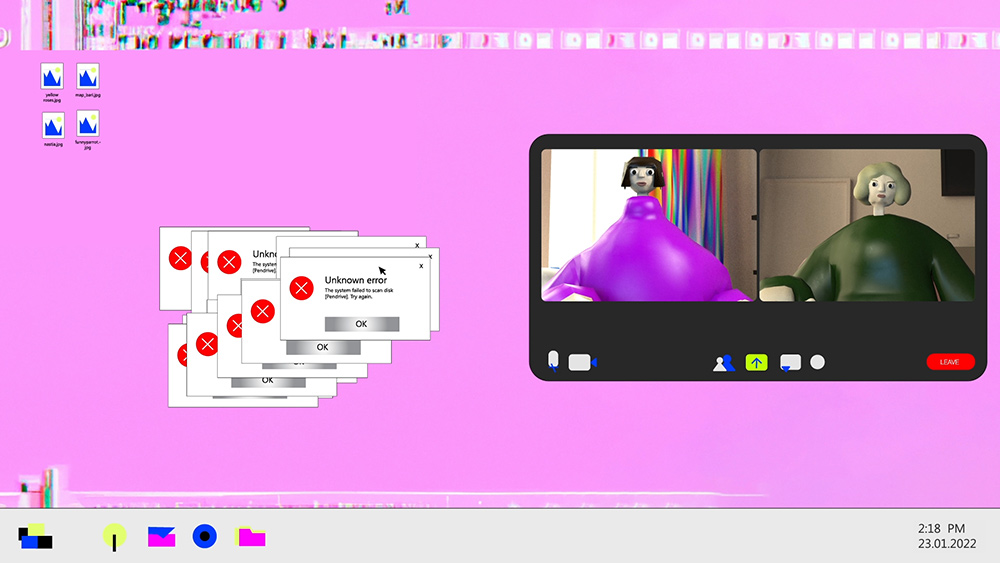Toggle the camera in the call toolbar
Viewport: 1000px width, 563px height.
coord(582,362)
